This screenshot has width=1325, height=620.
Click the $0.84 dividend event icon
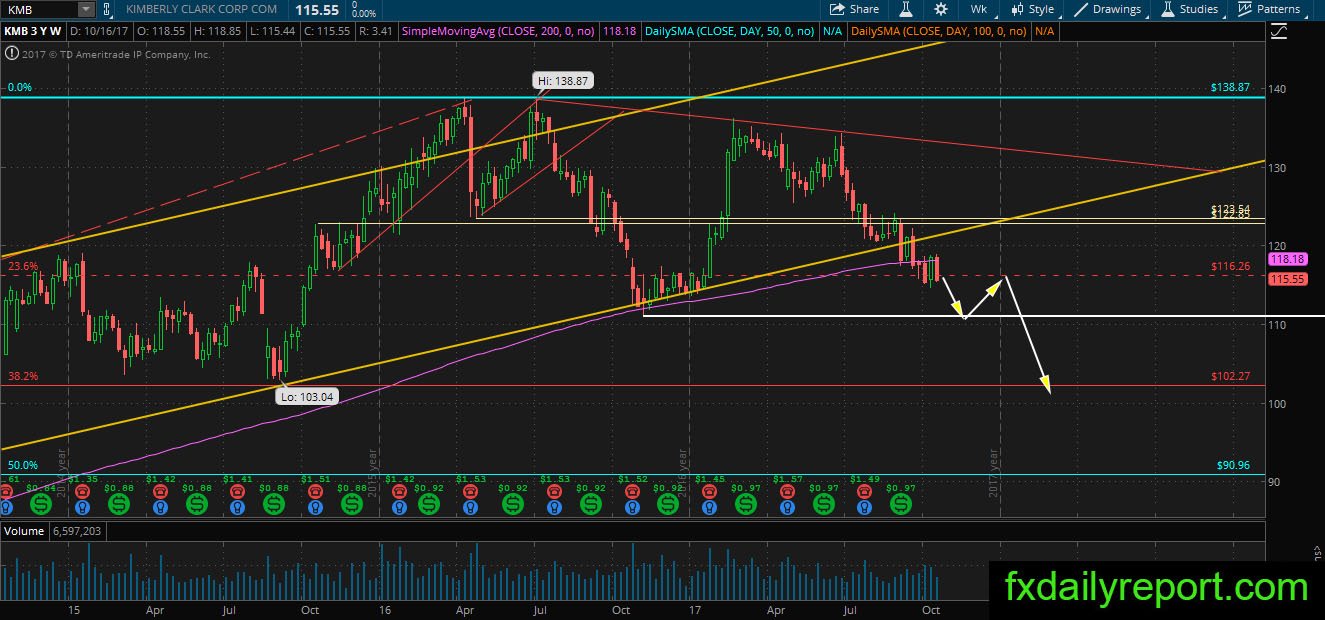coord(41,504)
